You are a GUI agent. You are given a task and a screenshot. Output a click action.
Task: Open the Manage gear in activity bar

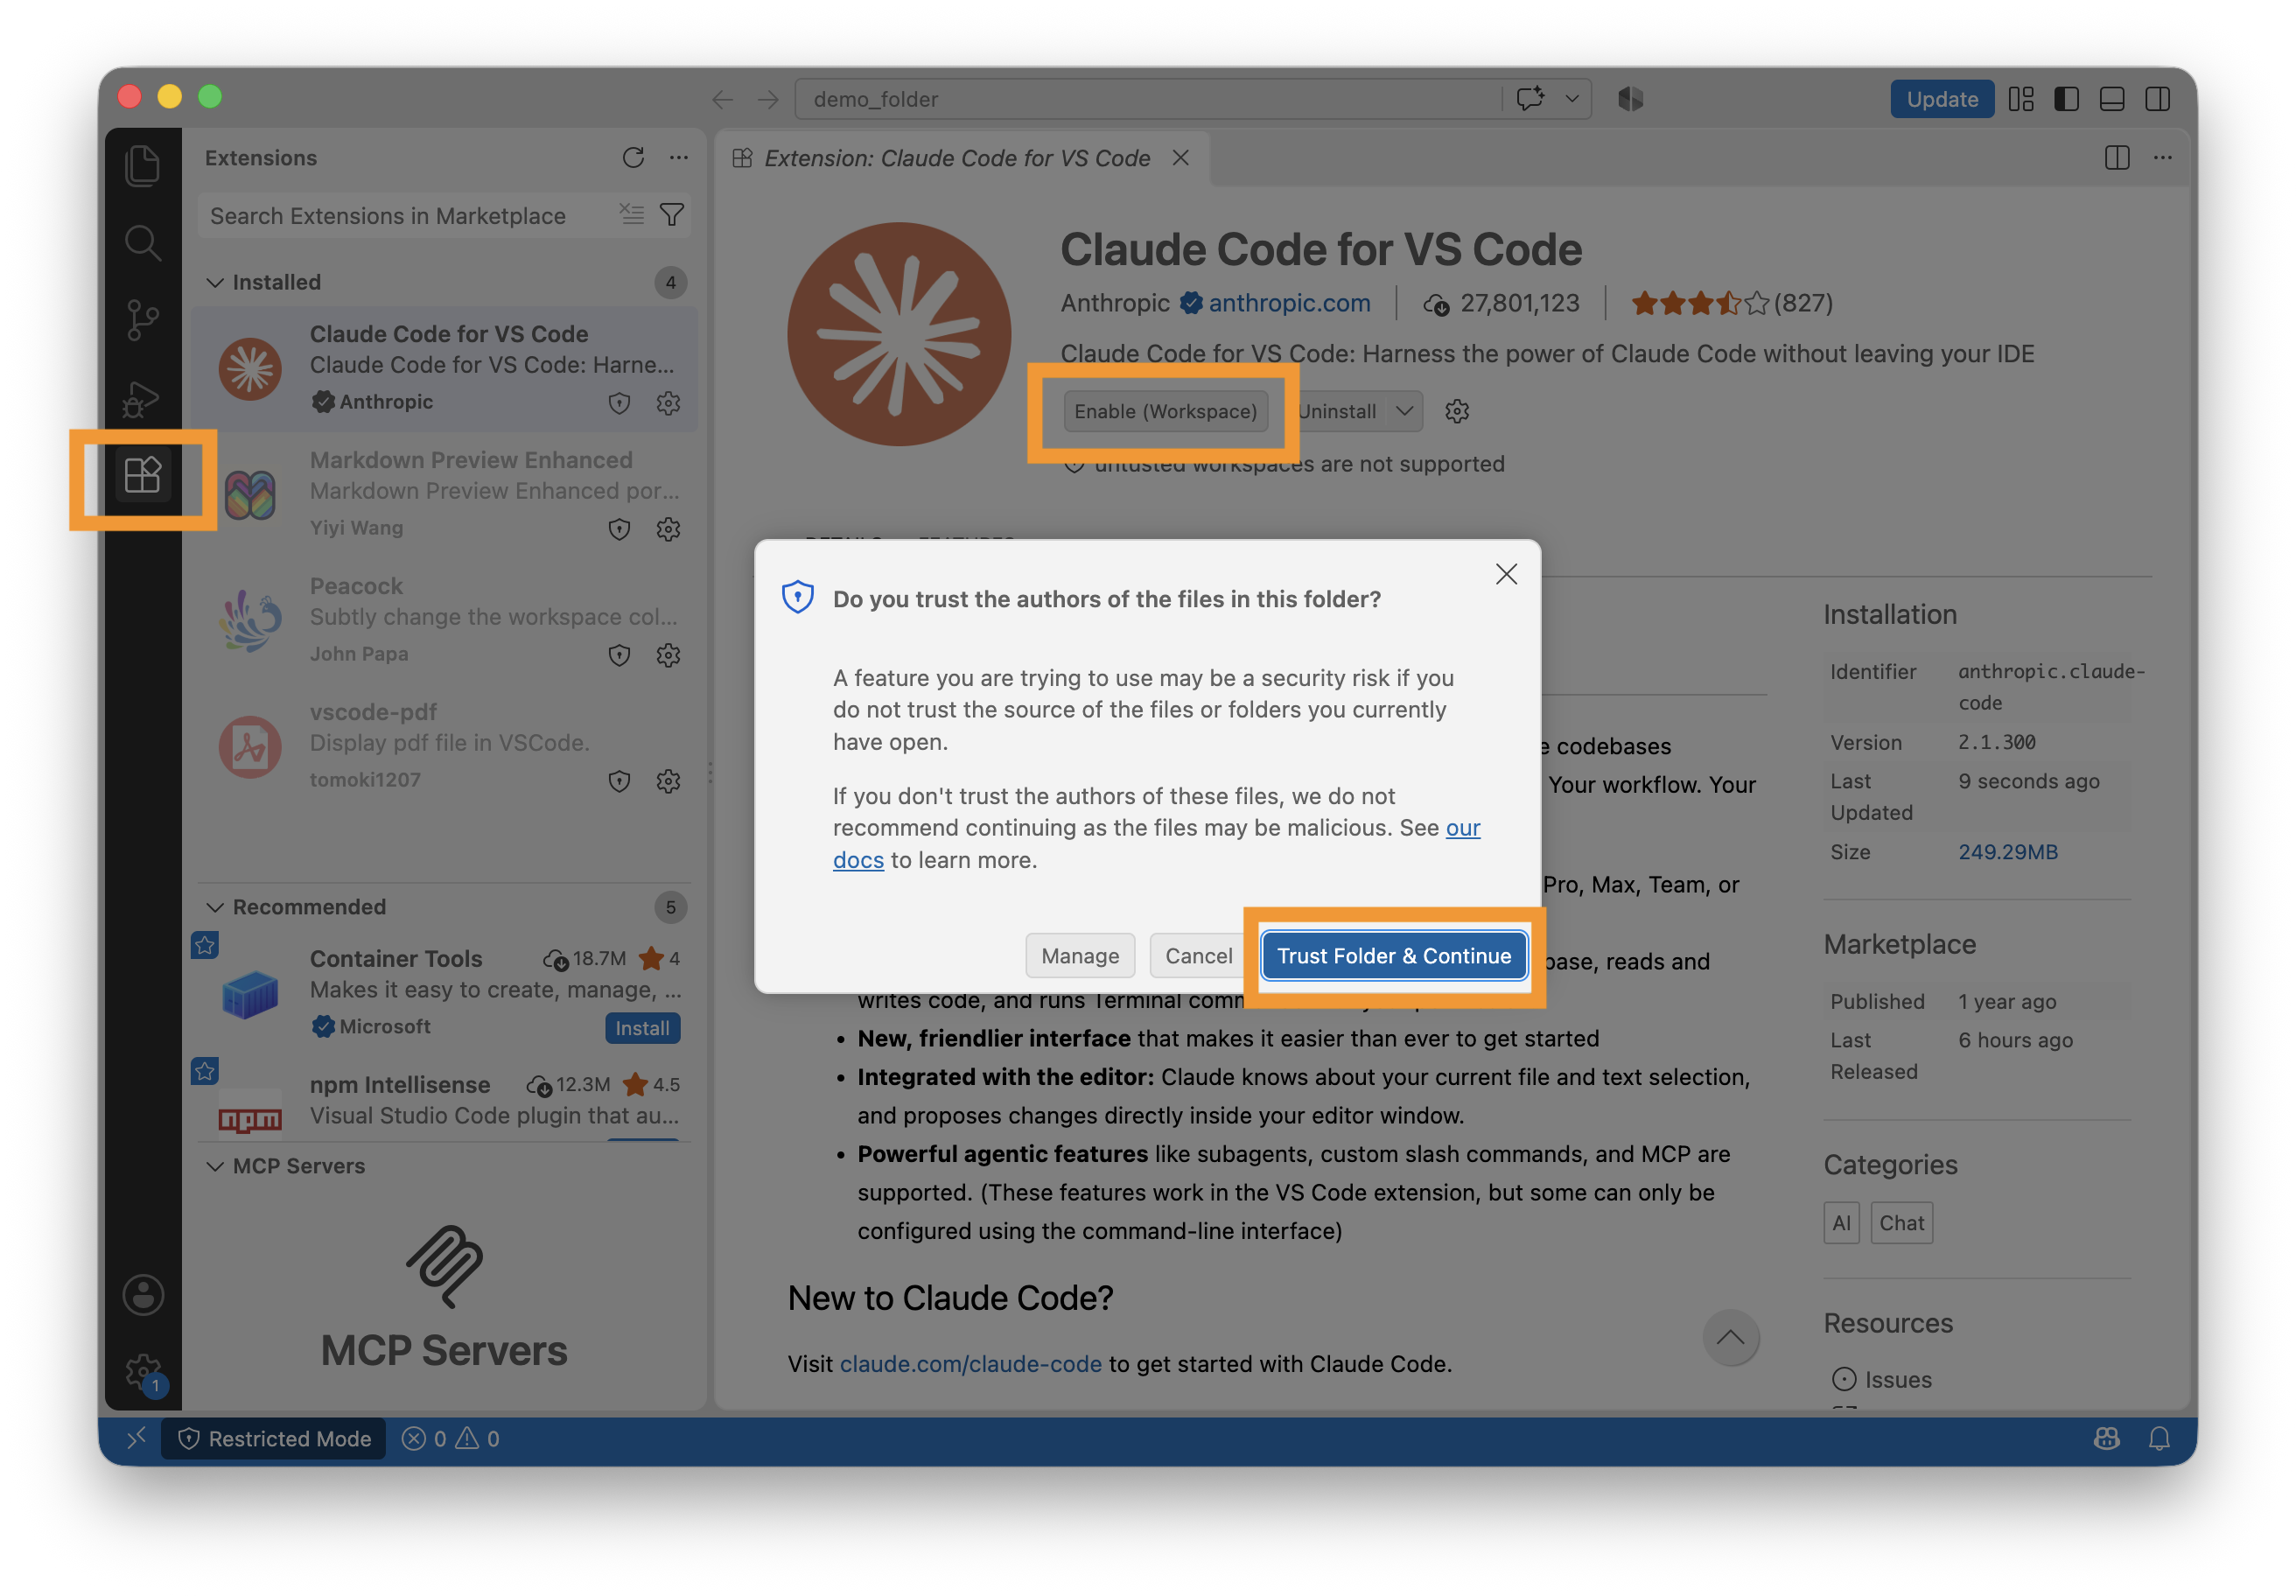(x=143, y=1371)
